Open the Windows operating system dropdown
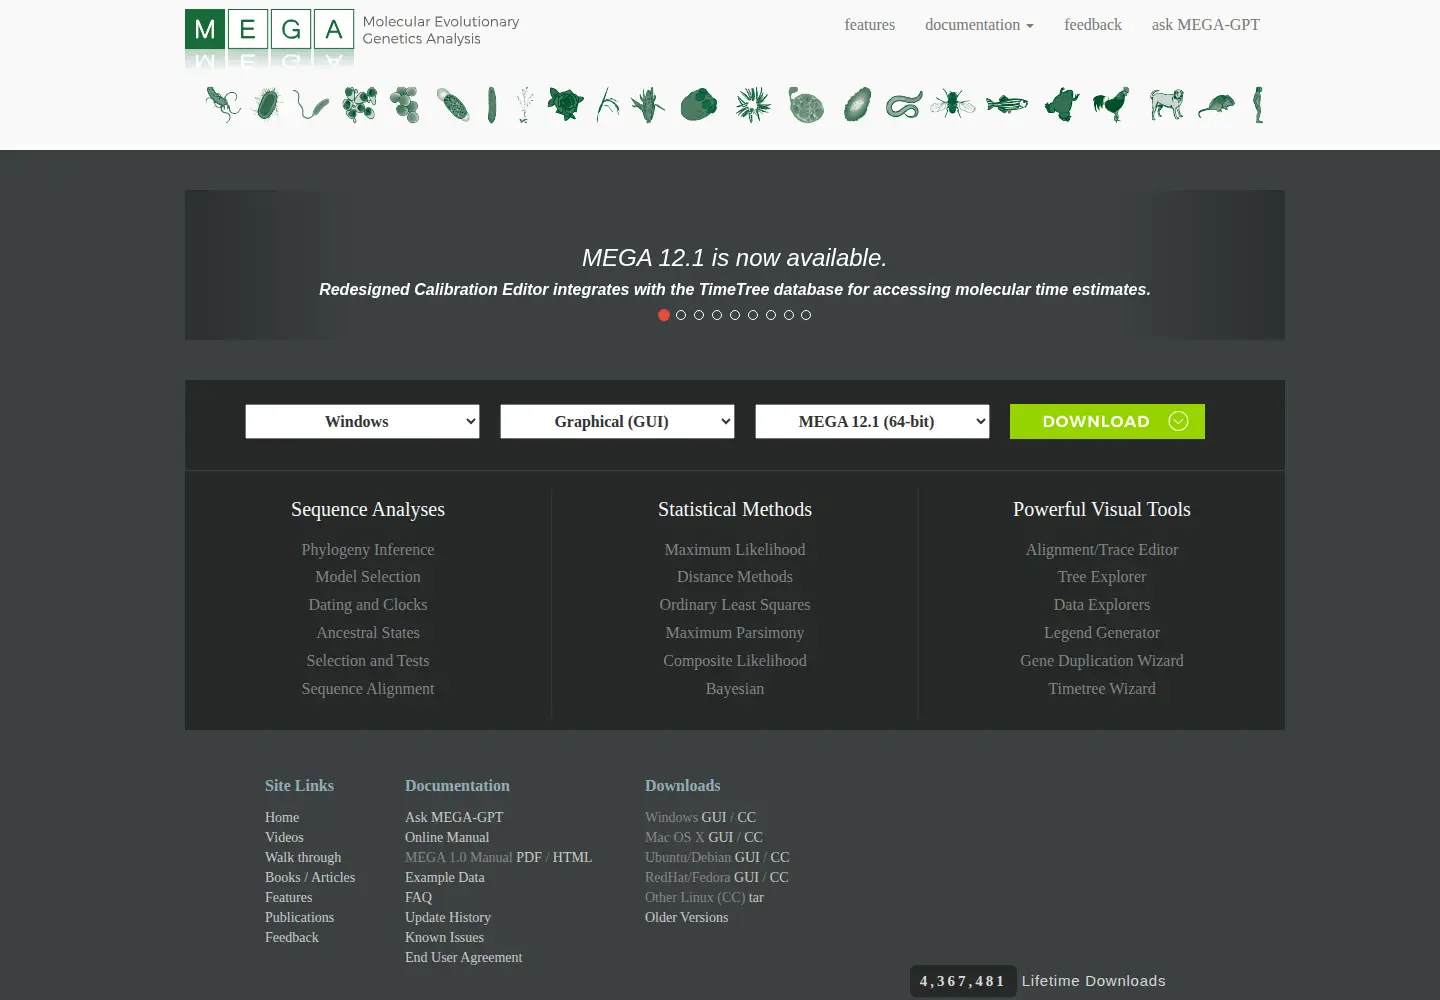 [x=362, y=421]
